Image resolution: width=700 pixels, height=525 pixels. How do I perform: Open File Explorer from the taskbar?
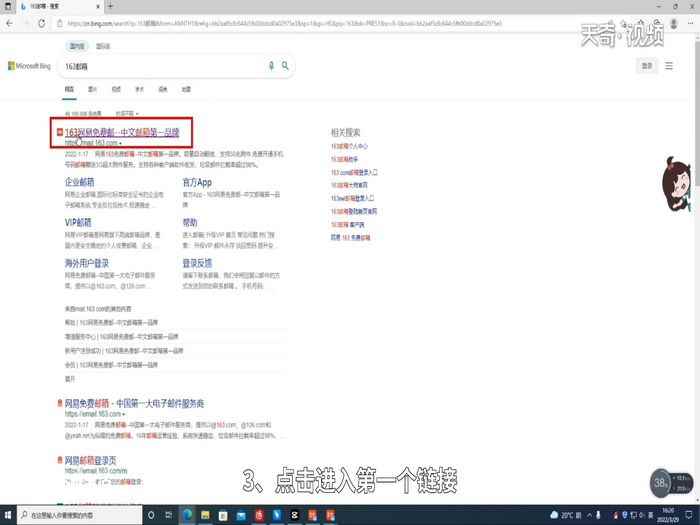click(205, 515)
